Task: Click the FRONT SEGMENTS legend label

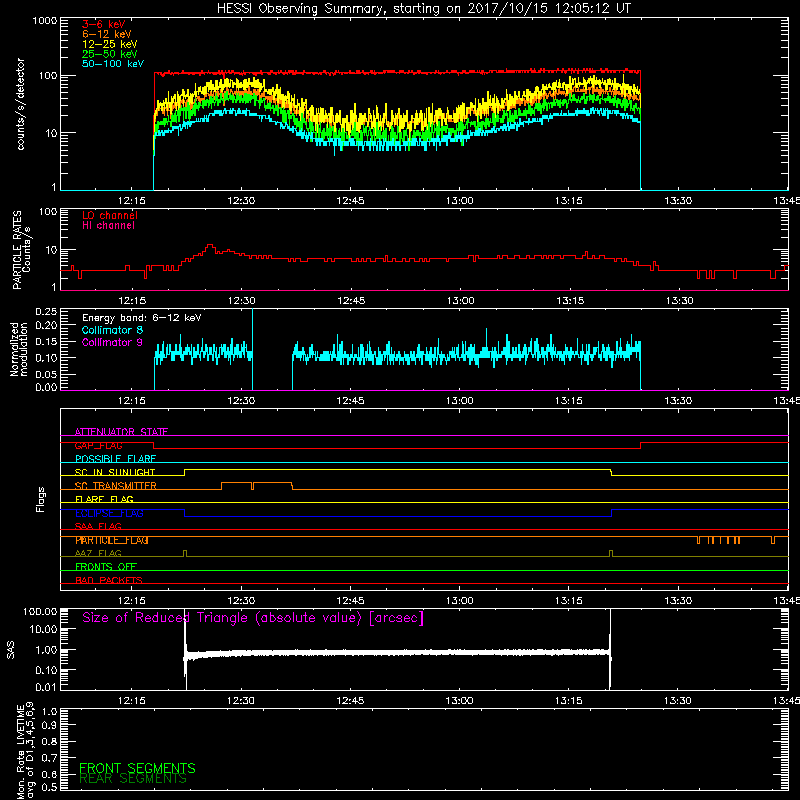Action: pyautogui.click(x=137, y=768)
